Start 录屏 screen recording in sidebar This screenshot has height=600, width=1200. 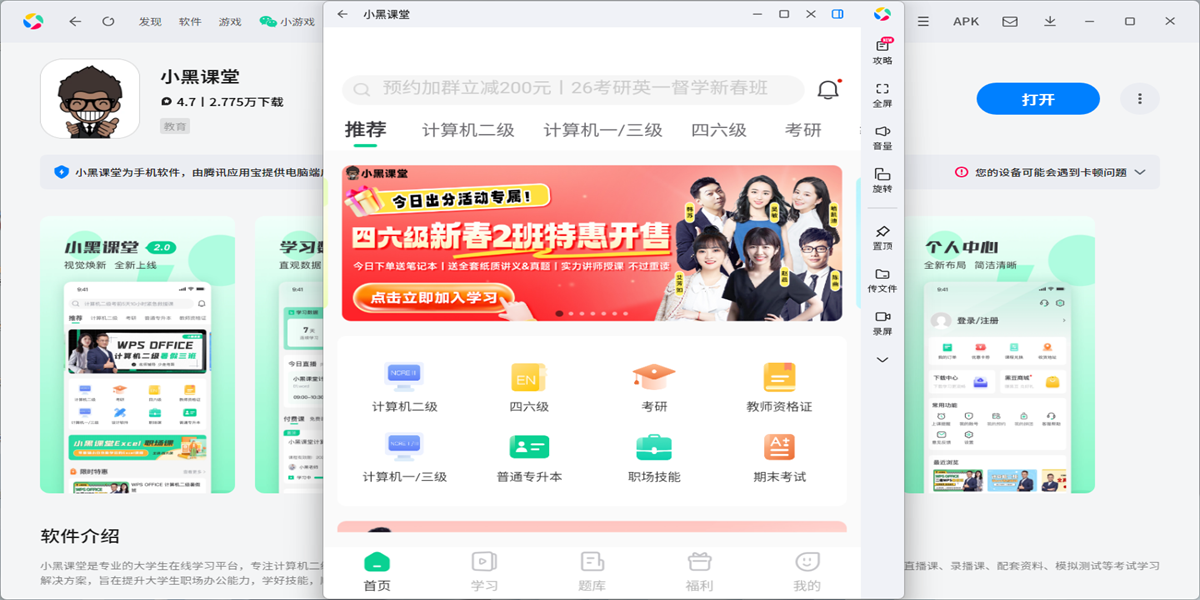(882, 324)
